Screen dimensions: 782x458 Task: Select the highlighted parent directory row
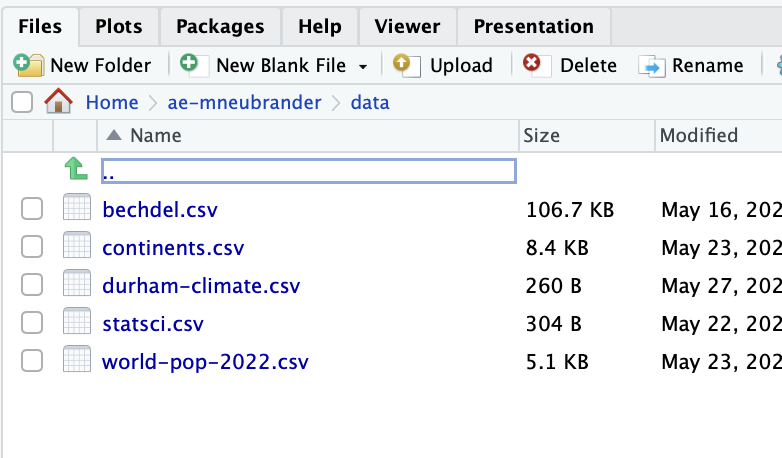click(x=308, y=171)
